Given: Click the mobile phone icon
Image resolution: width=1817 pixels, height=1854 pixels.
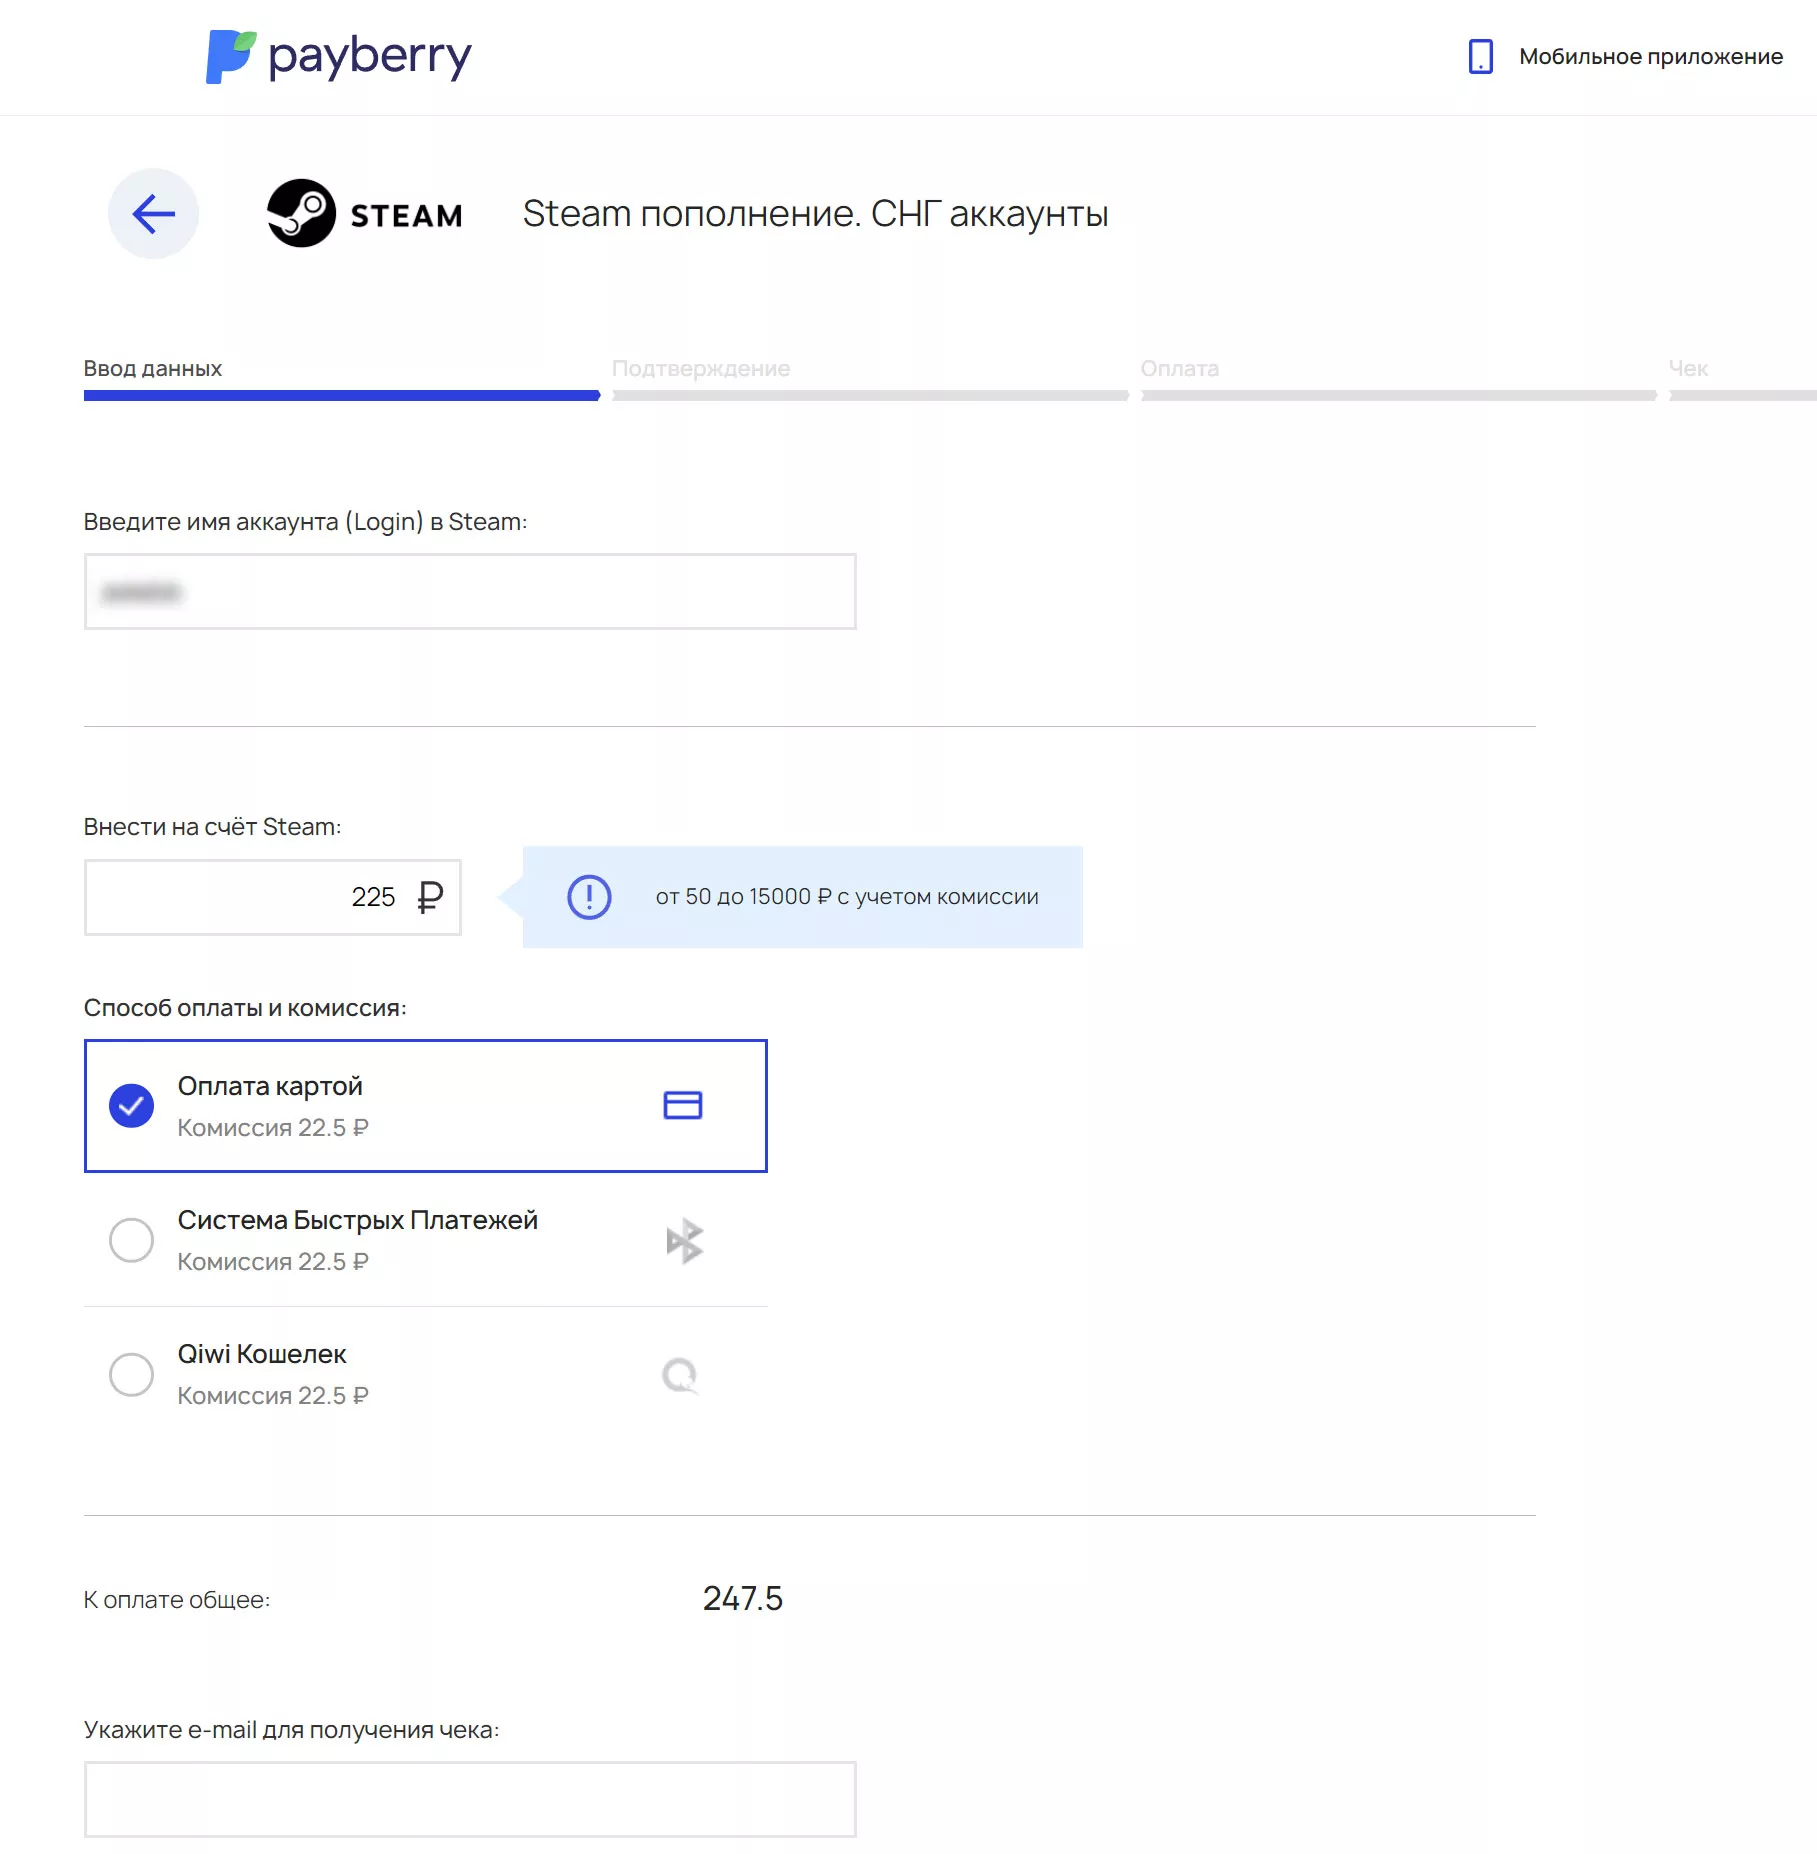Looking at the screenshot, I should [1480, 57].
